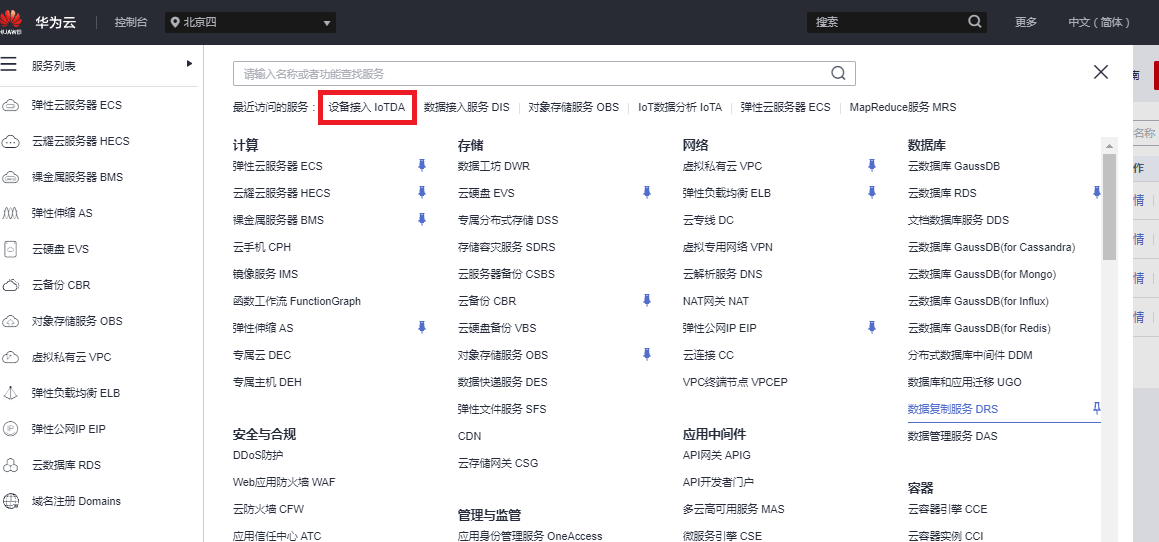Click the 弹性伸缩 AS sidebar icon
This screenshot has height=542, width=1159.
tap(10, 213)
